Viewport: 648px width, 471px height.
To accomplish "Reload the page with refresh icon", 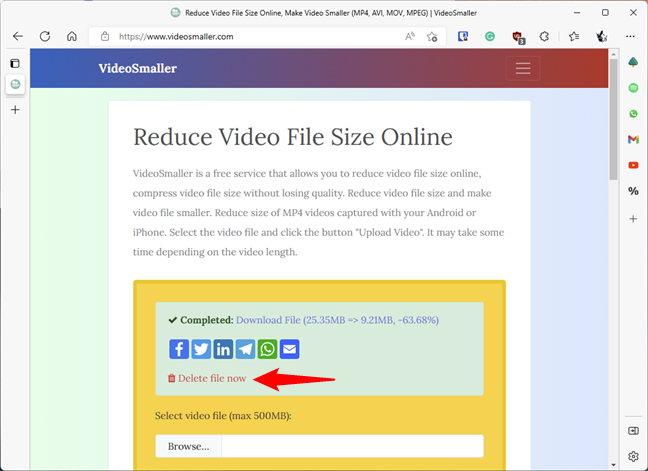I will coord(45,36).
